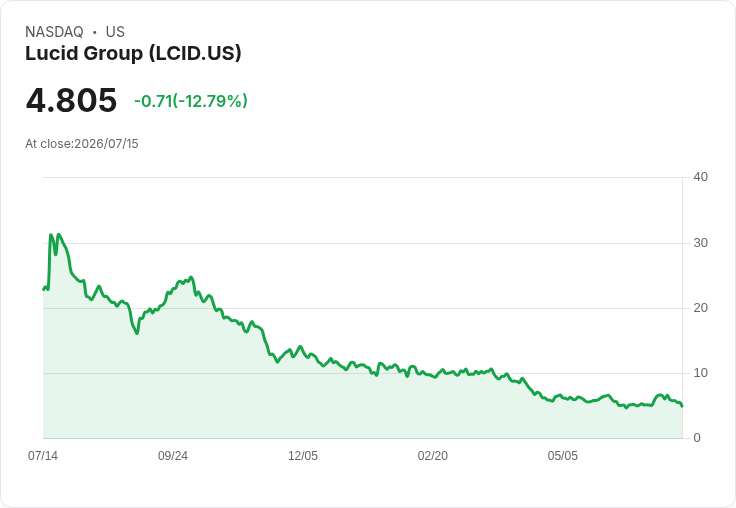
Task: Click the 30 label on price axis
Action: tap(701, 243)
